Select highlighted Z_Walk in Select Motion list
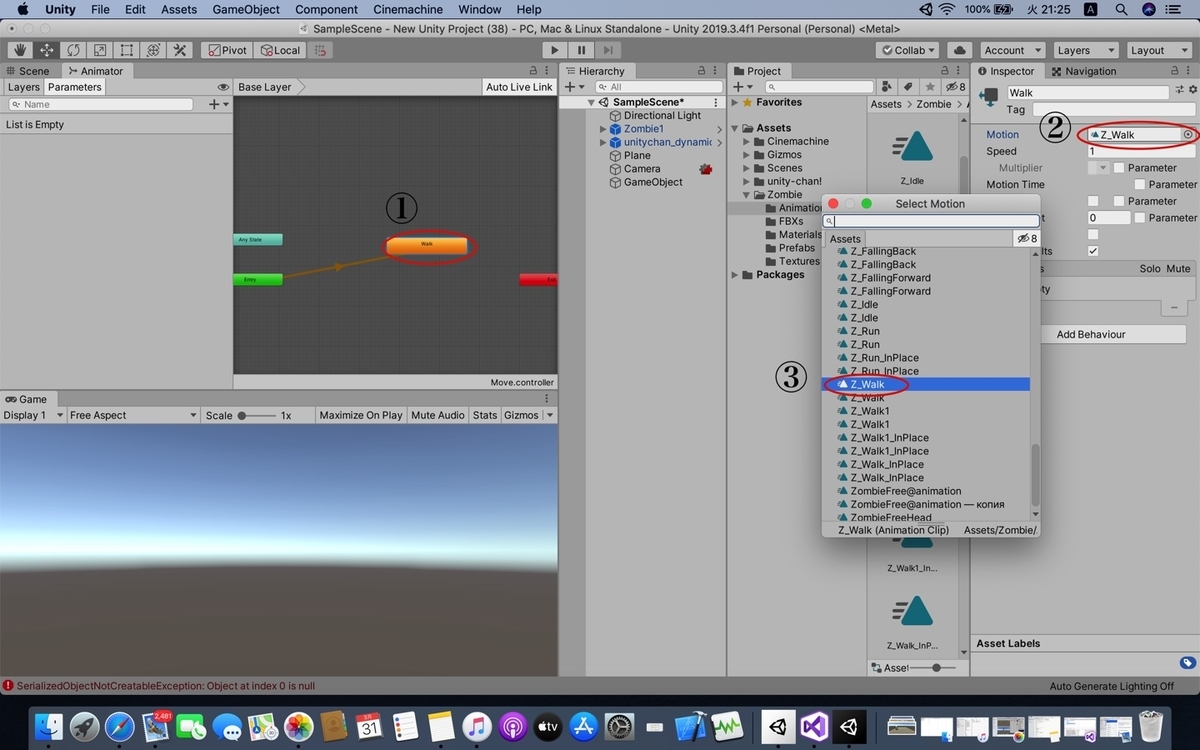Viewport: 1200px width, 750px height. pyautogui.click(x=926, y=384)
